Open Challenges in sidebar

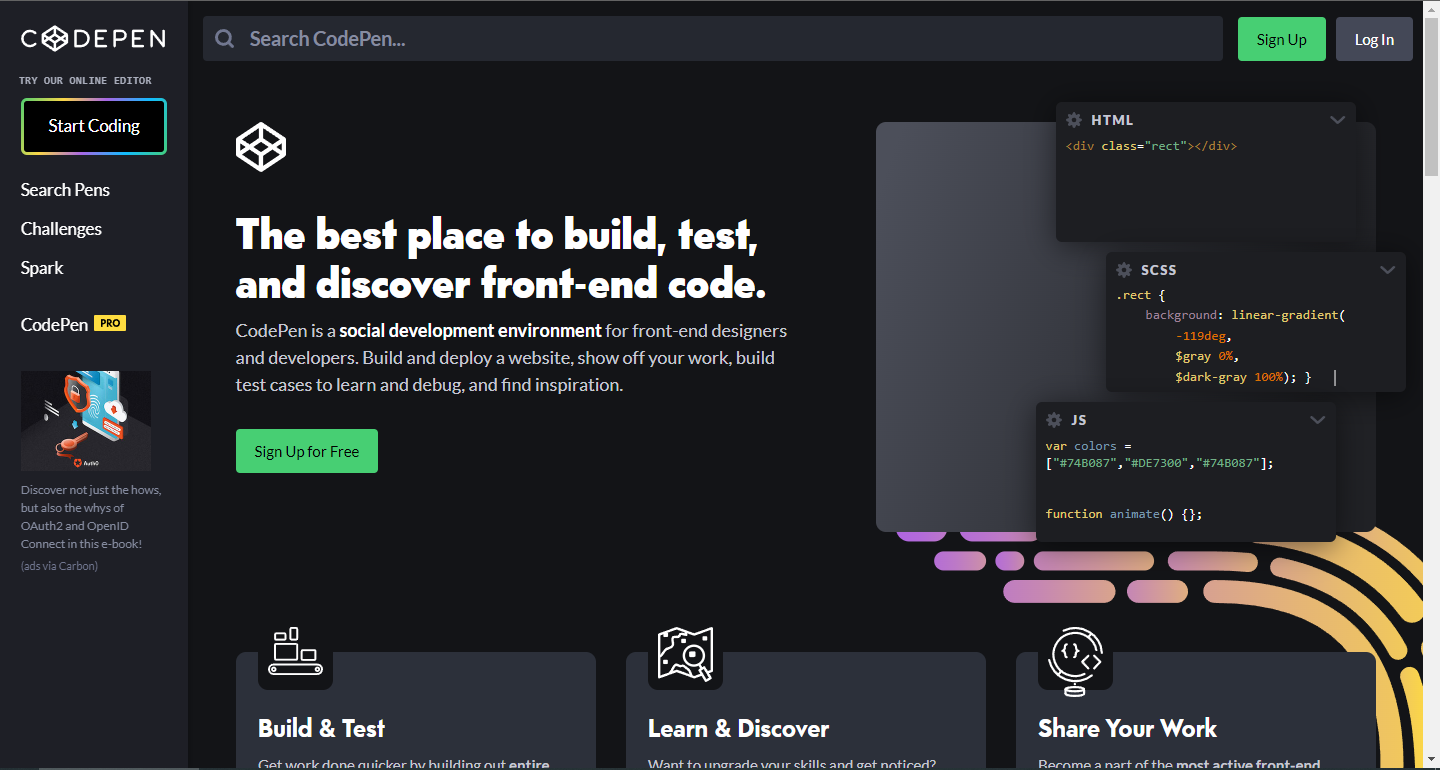[x=61, y=229]
